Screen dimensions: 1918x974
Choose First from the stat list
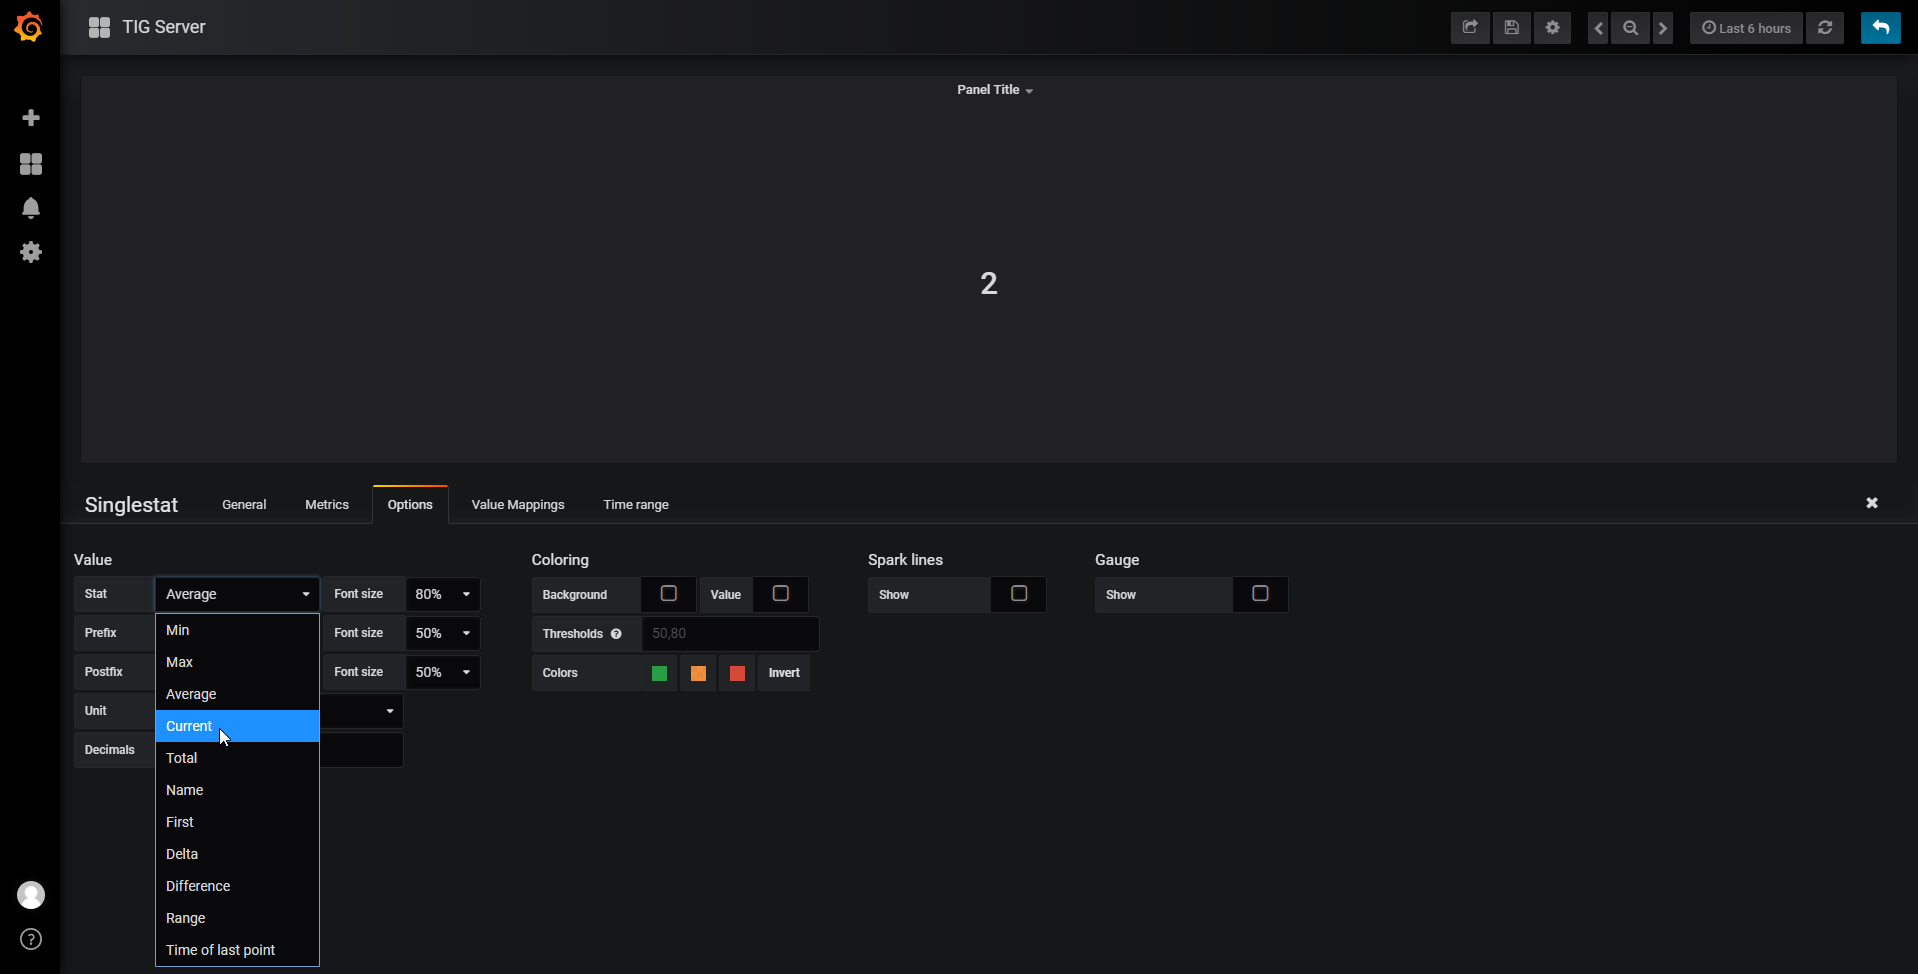tap(237, 822)
